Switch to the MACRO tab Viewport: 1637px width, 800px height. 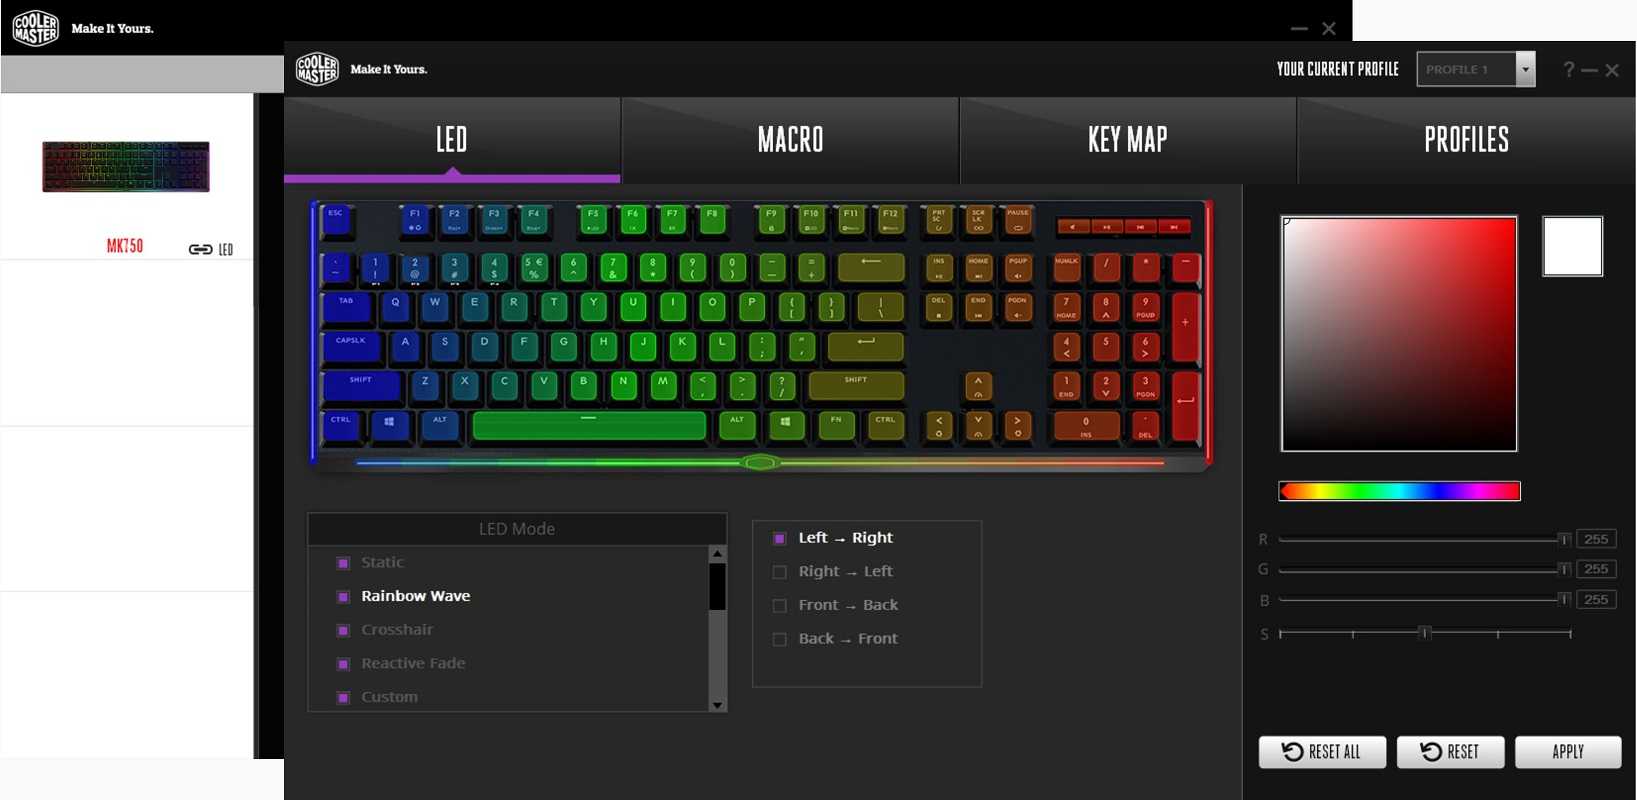coord(790,140)
